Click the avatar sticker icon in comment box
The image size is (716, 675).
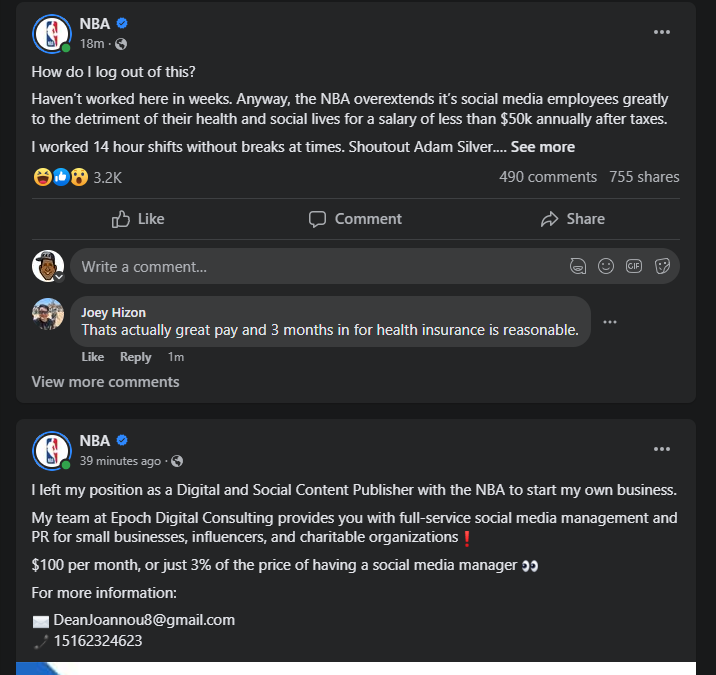[577, 266]
